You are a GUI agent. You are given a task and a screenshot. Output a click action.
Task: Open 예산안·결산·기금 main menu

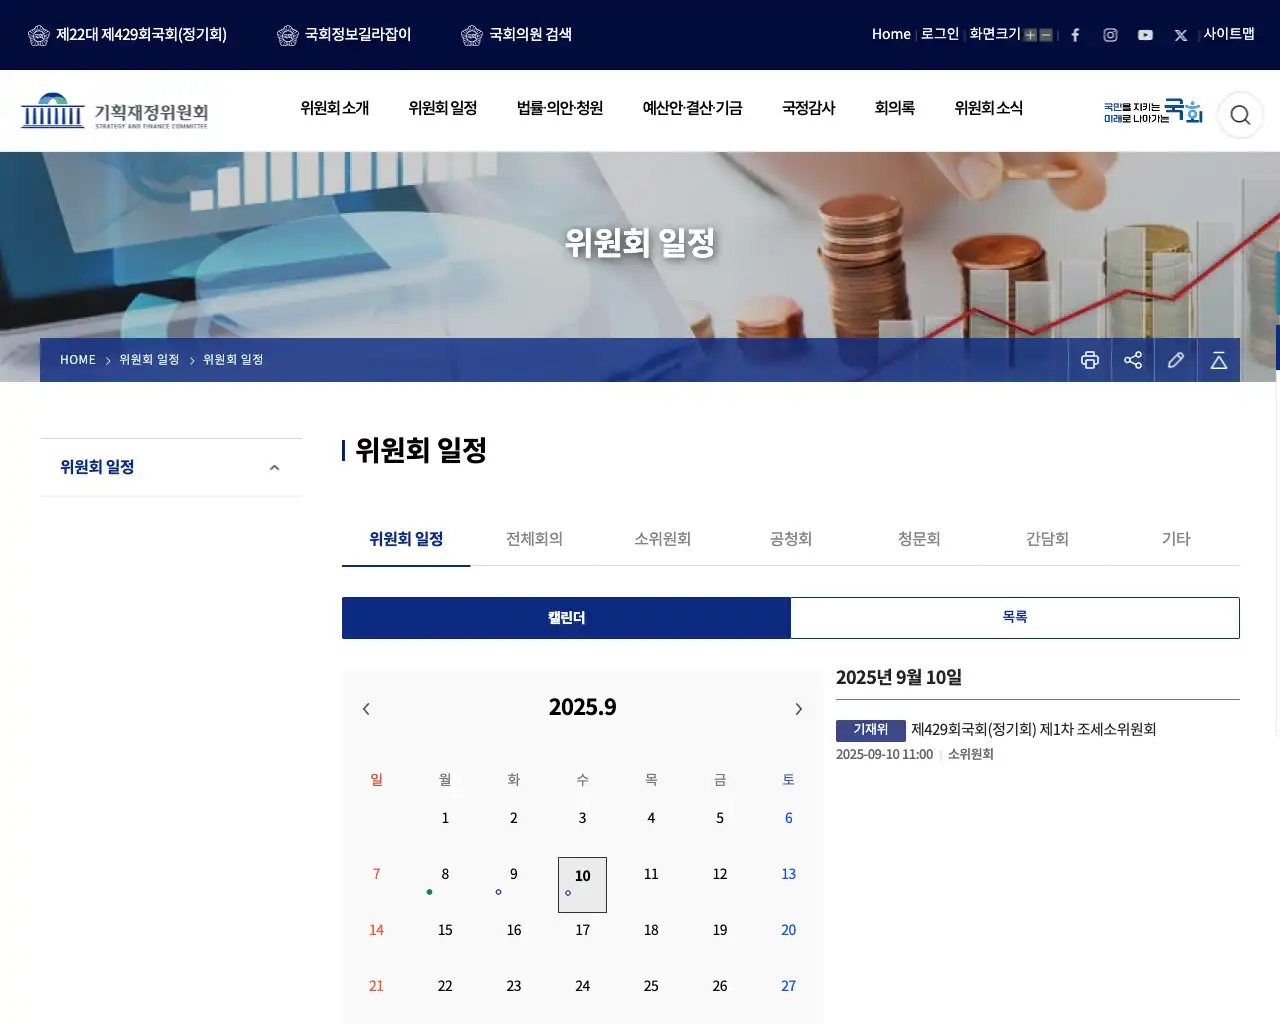692,108
